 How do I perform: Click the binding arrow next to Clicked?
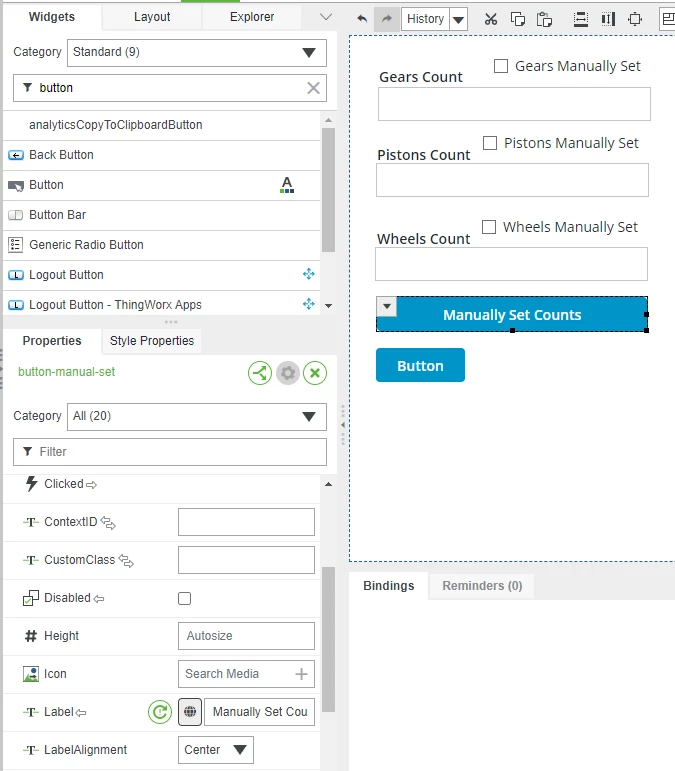(91, 485)
